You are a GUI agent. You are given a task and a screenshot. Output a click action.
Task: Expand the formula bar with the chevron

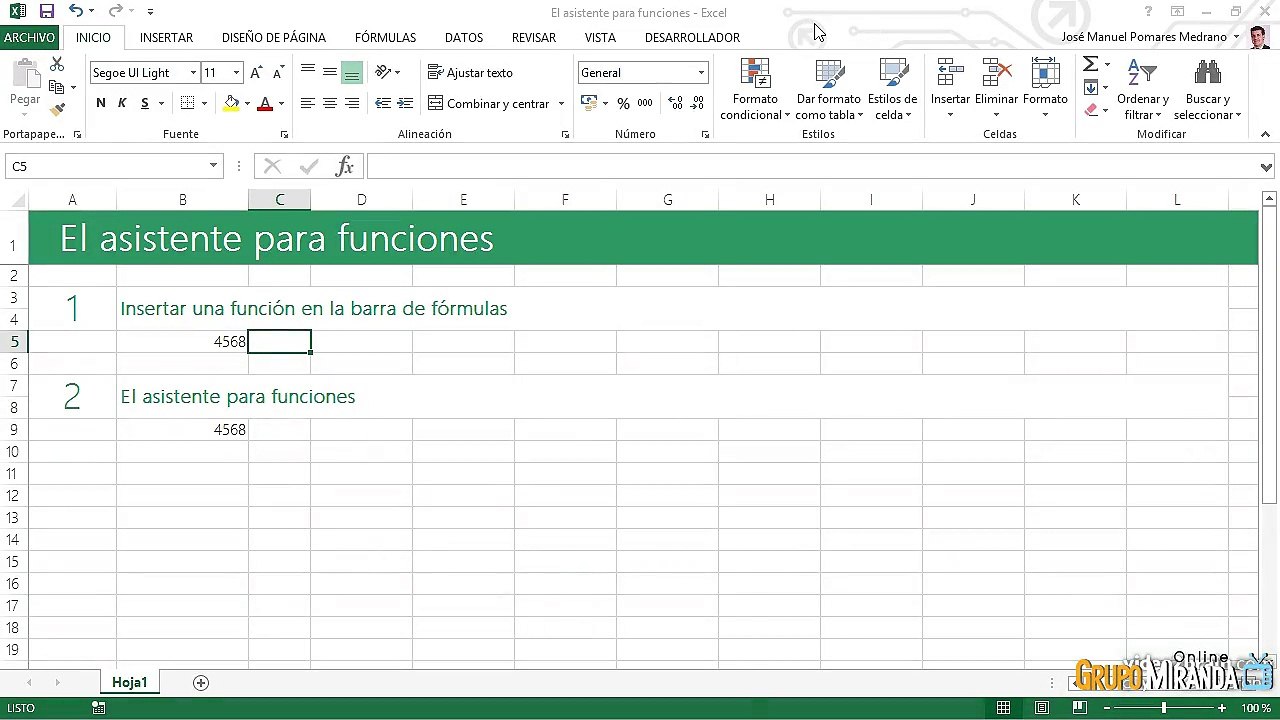[1266, 167]
